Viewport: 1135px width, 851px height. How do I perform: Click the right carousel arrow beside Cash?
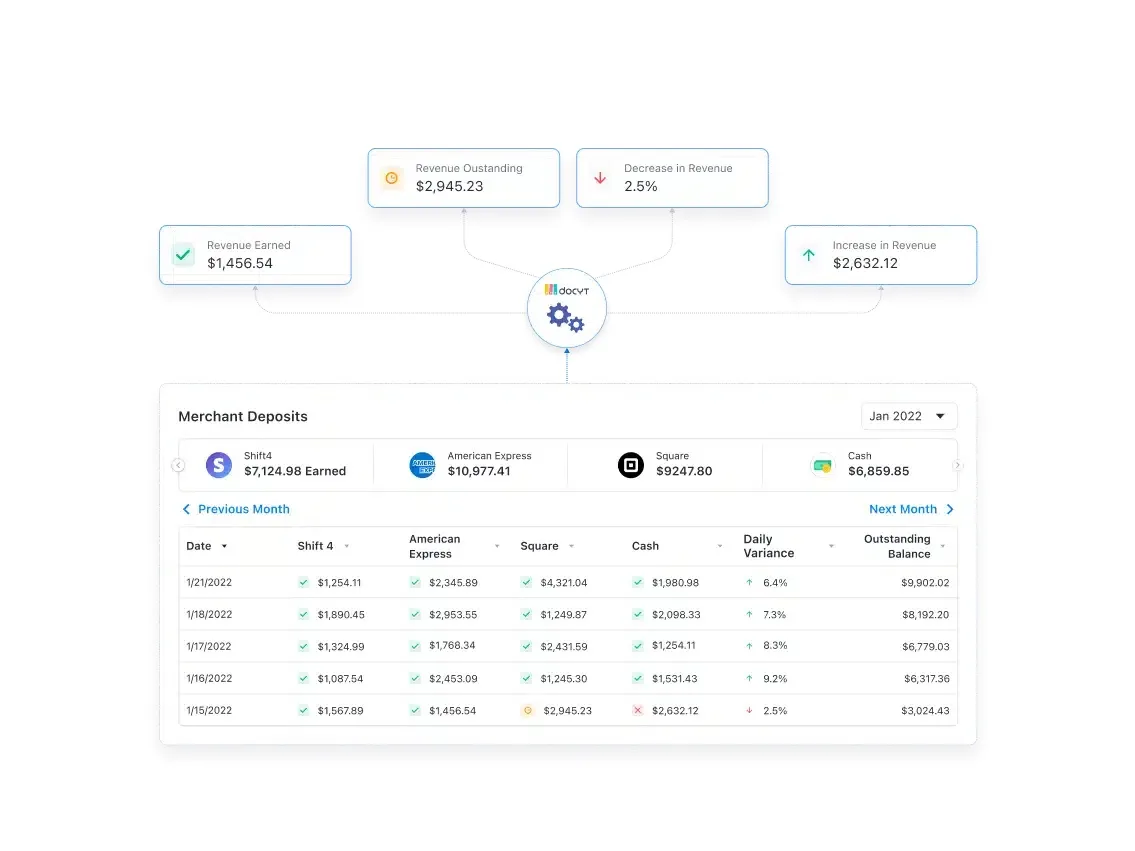coord(958,465)
